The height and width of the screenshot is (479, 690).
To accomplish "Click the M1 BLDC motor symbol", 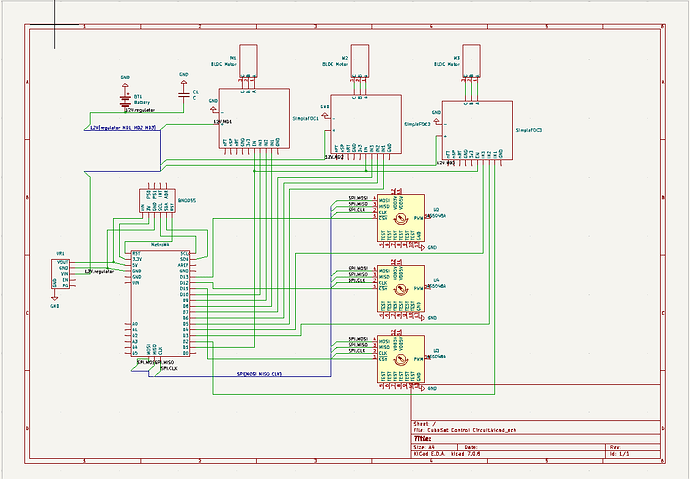I will click(248, 62).
